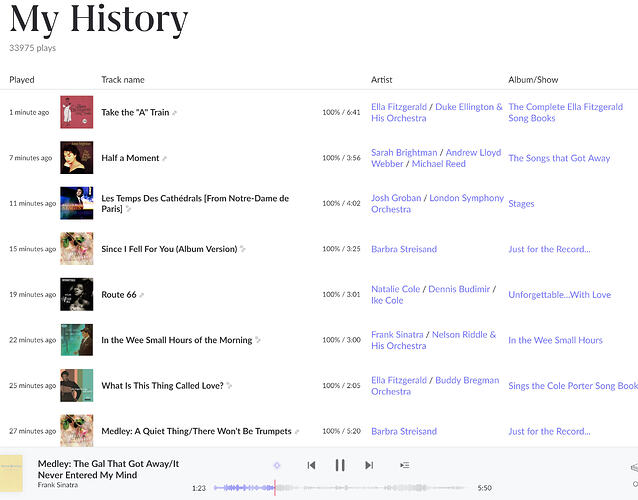638x500 pixels.
Task: Select the Take the "A" Train track title
Action: coord(135,113)
